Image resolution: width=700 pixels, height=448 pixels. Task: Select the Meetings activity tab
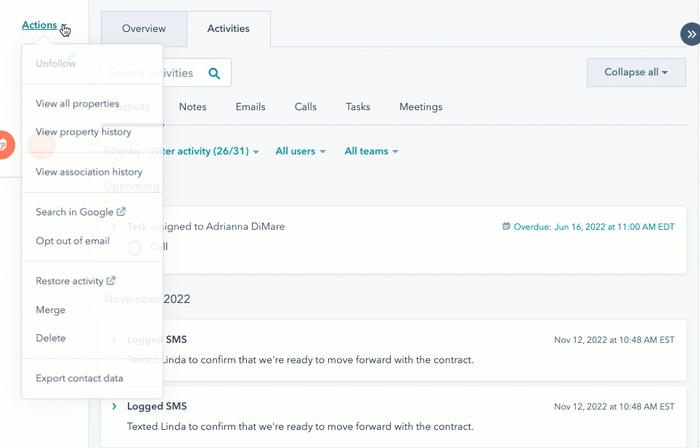421,107
